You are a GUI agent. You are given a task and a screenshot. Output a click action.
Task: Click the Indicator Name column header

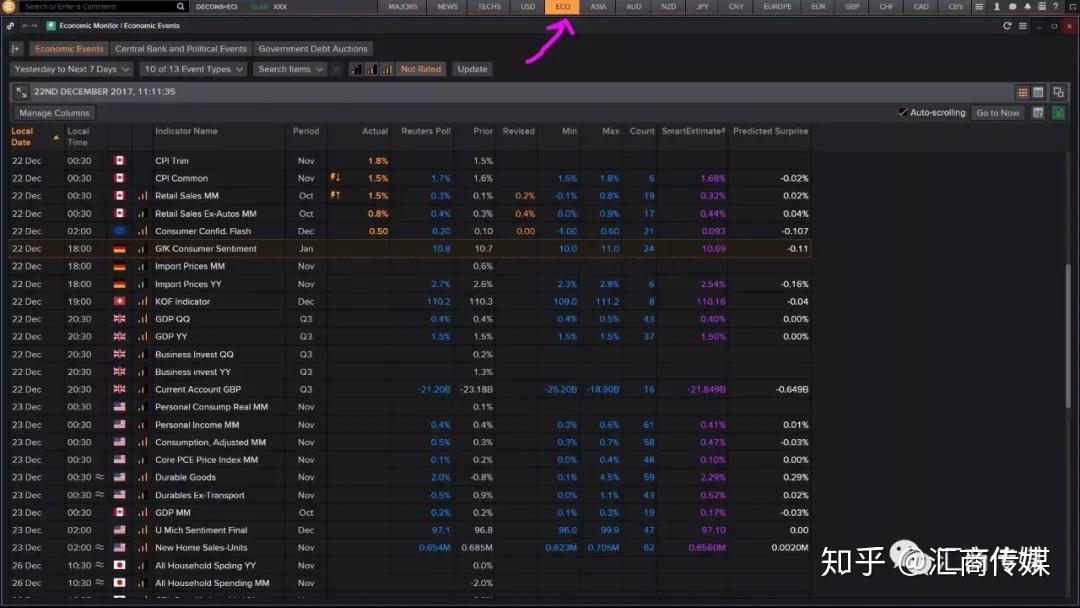pos(186,131)
